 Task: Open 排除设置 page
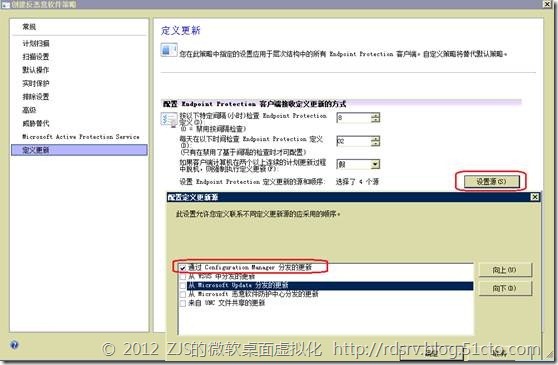(x=36, y=96)
